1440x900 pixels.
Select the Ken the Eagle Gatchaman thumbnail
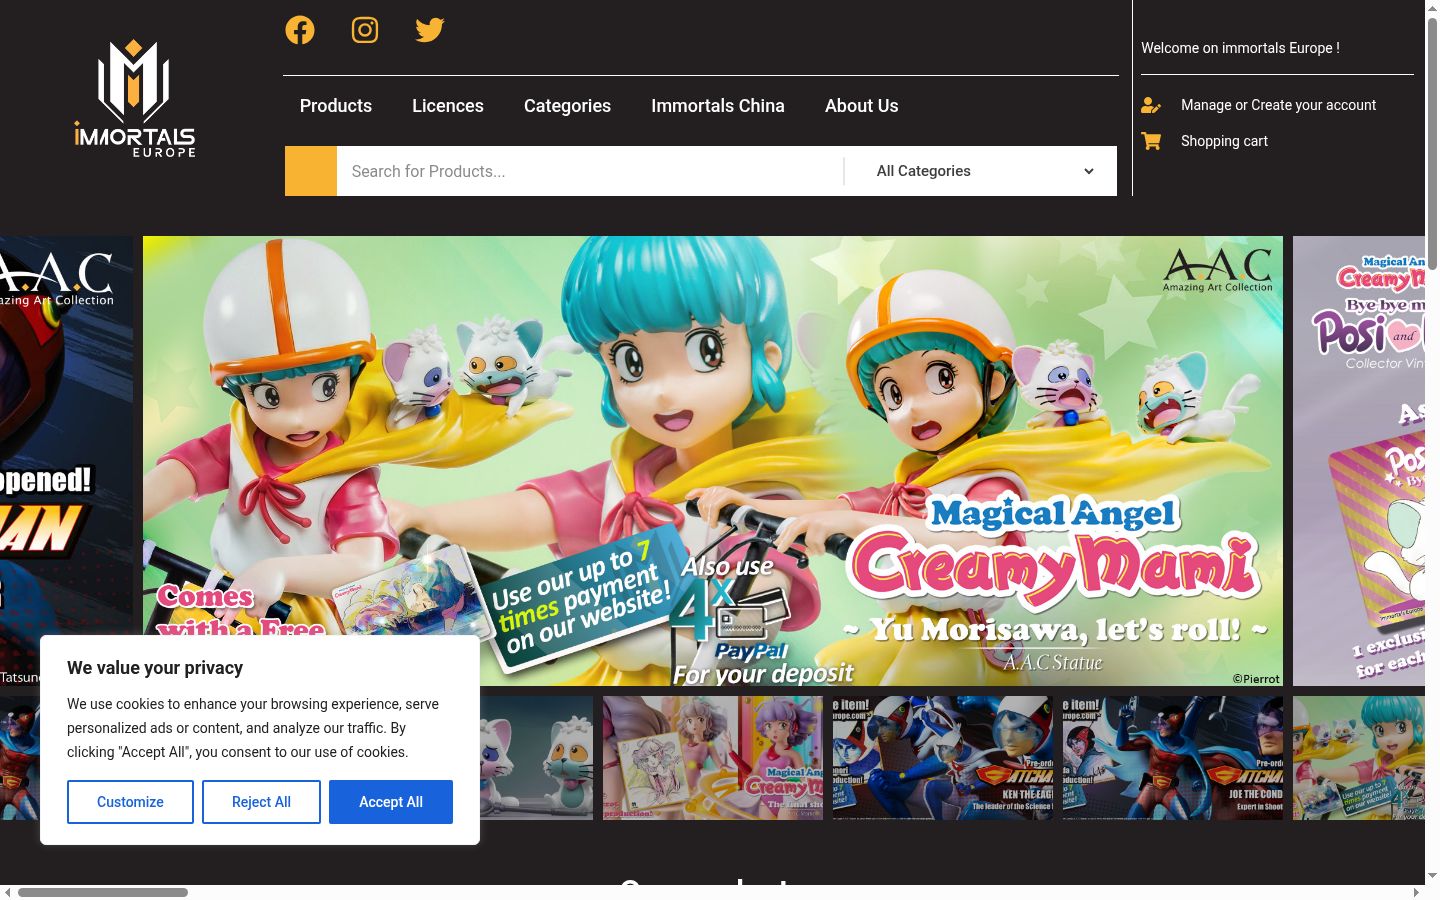click(x=943, y=758)
